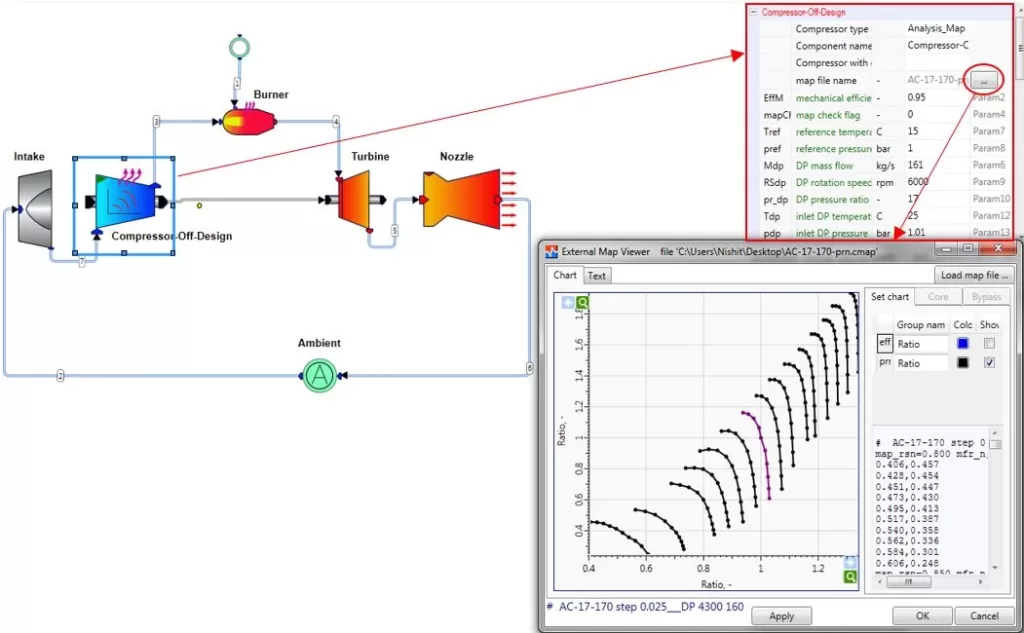Click connection label 6 on nozzle return pipe

point(530,368)
